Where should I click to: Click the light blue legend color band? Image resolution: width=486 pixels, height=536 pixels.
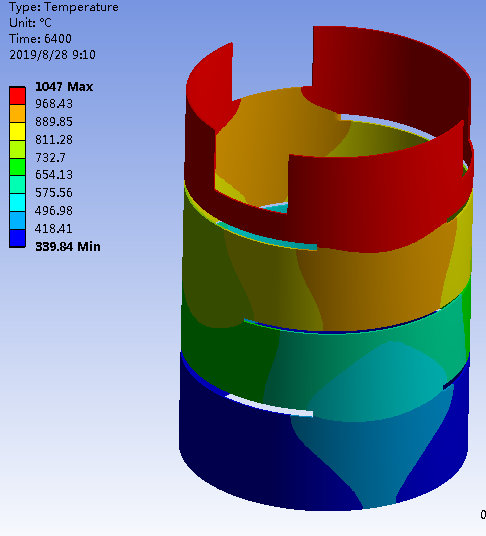(x=17, y=220)
